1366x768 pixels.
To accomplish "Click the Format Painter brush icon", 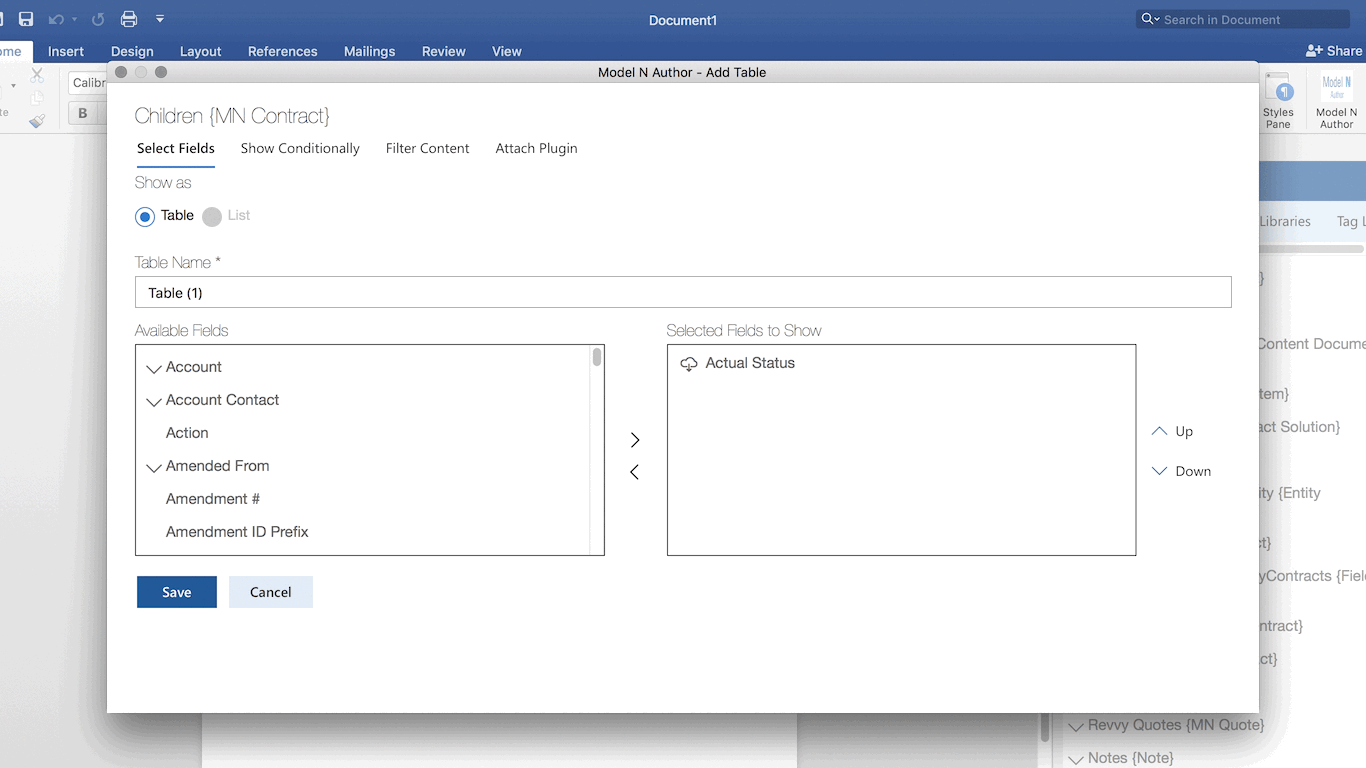I will (x=37, y=121).
